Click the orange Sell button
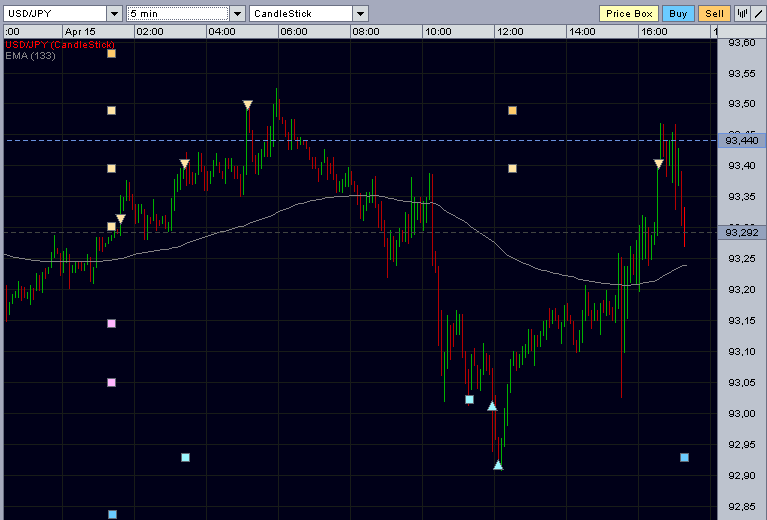 click(x=714, y=14)
